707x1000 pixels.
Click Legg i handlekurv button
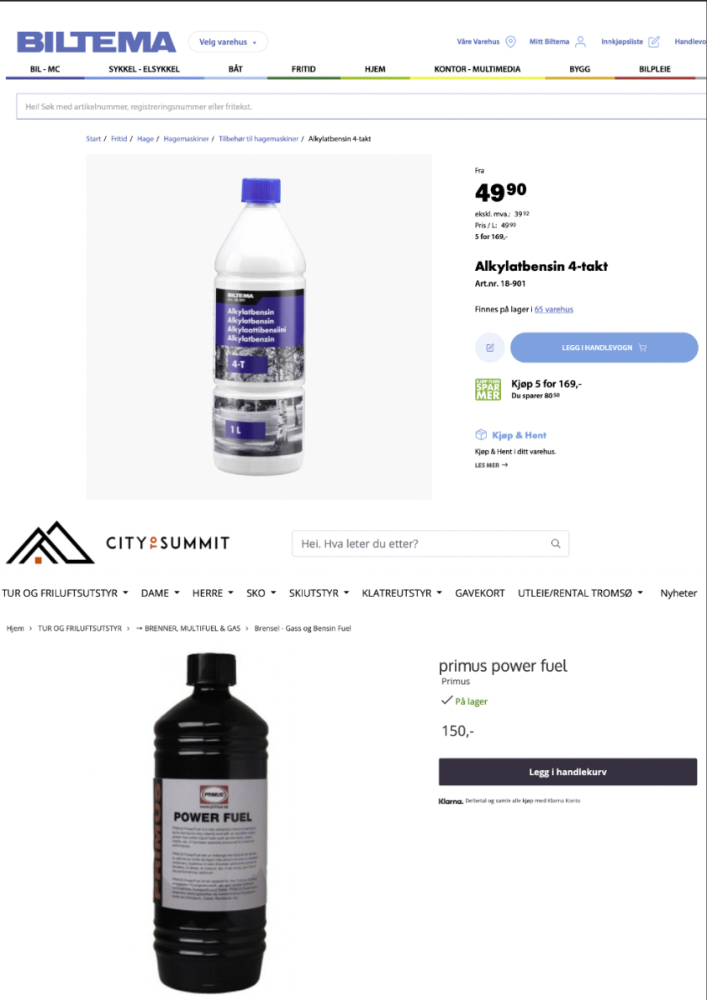(567, 772)
